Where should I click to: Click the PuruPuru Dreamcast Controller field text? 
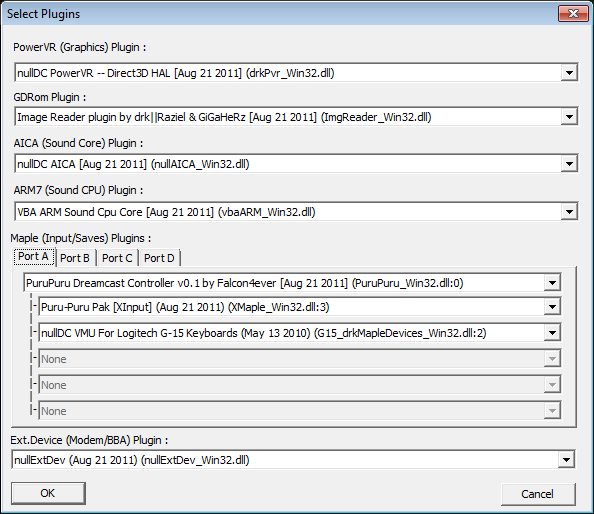tap(245, 283)
